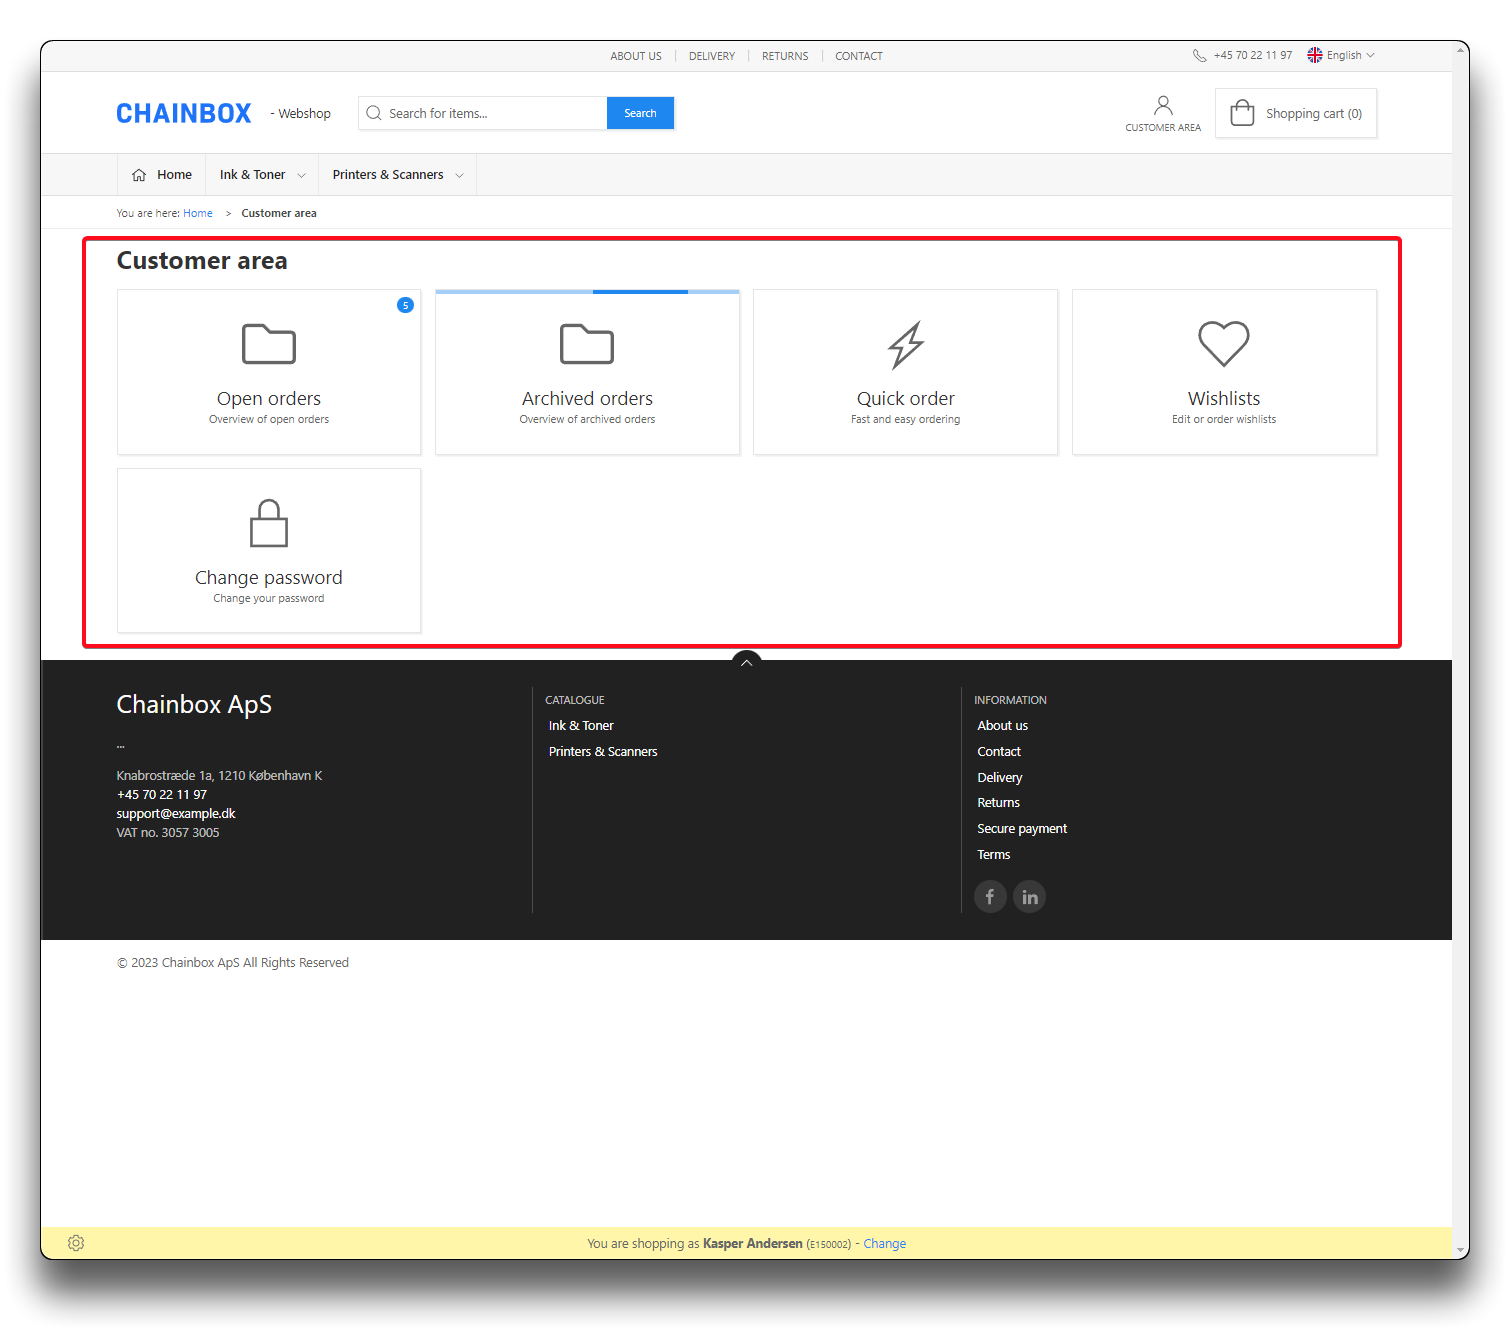Open Wishlists via the heart icon
Viewport: 1510px width, 1332px height.
click(x=1223, y=344)
